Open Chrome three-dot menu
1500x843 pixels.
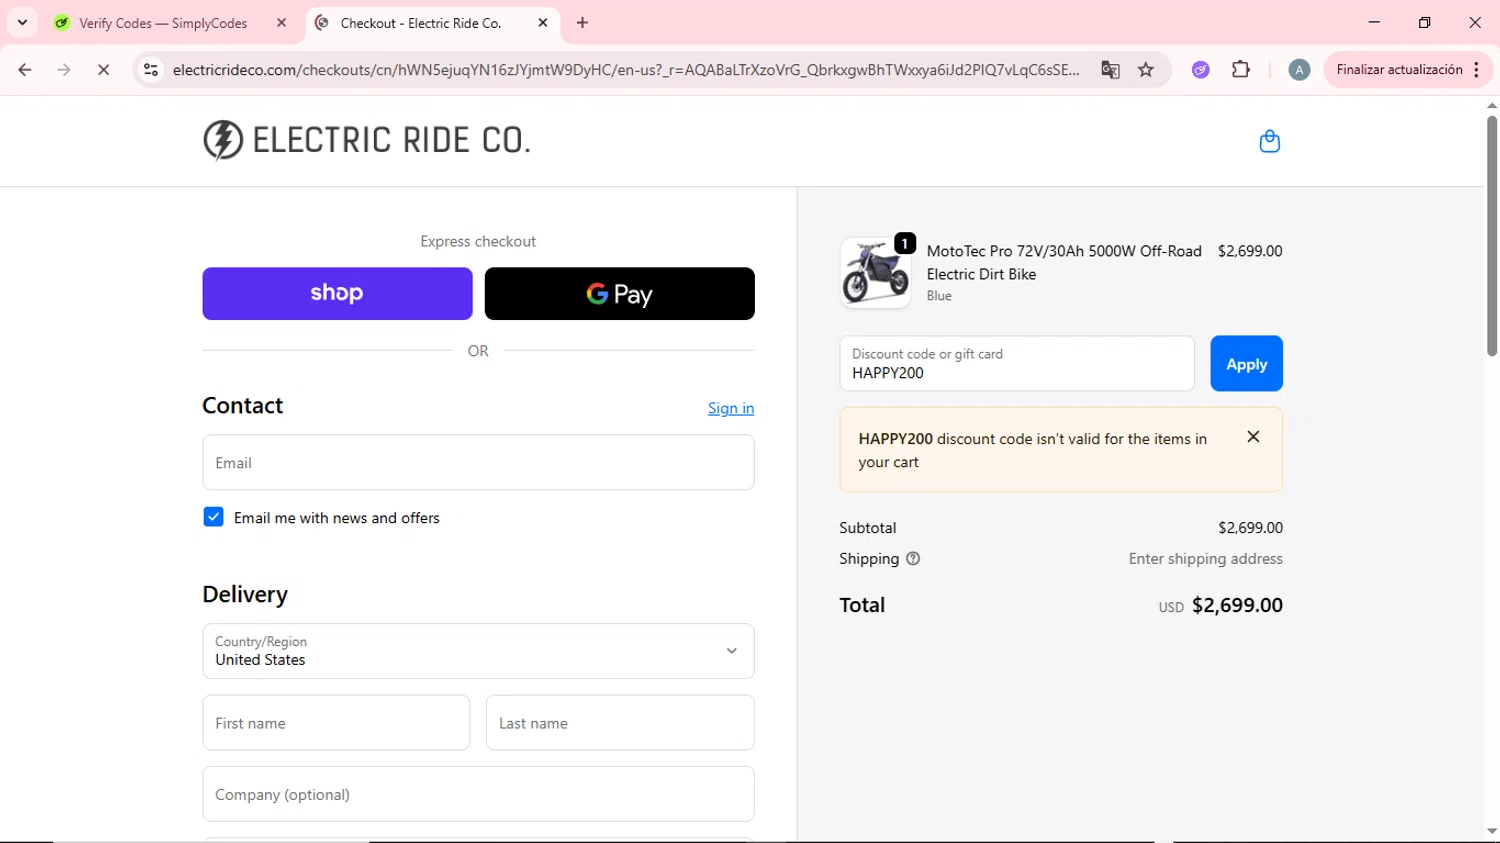coord(1477,70)
